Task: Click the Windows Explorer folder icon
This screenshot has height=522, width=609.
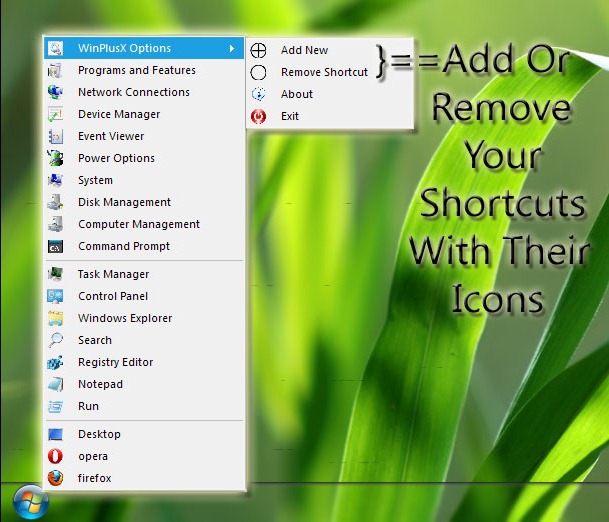Action: (x=55, y=318)
